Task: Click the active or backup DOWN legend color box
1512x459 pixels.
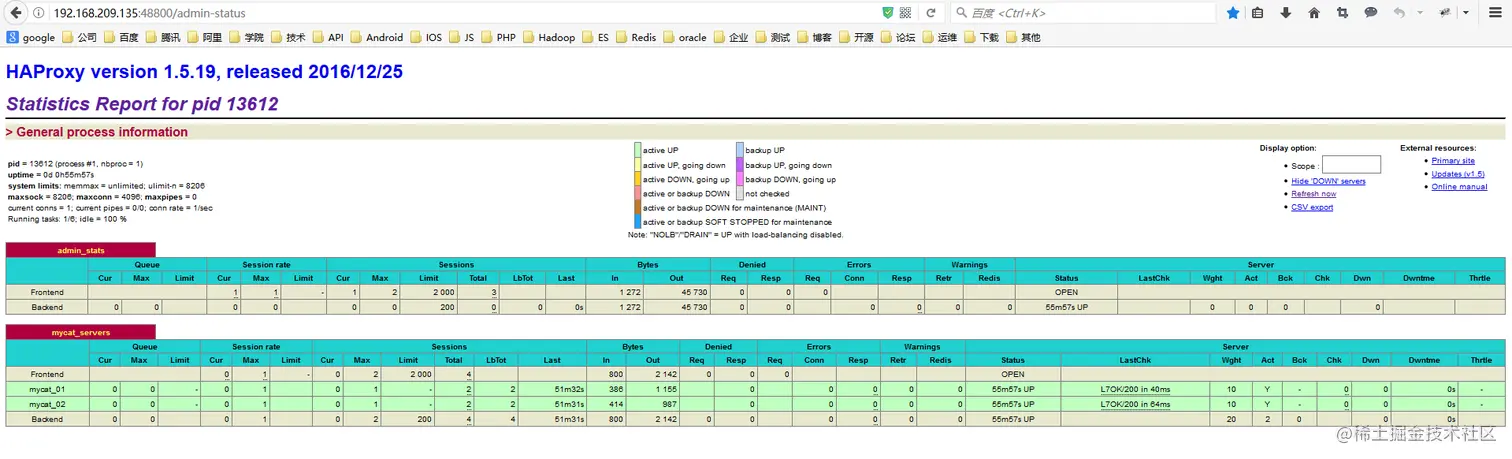Action: pos(637,193)
